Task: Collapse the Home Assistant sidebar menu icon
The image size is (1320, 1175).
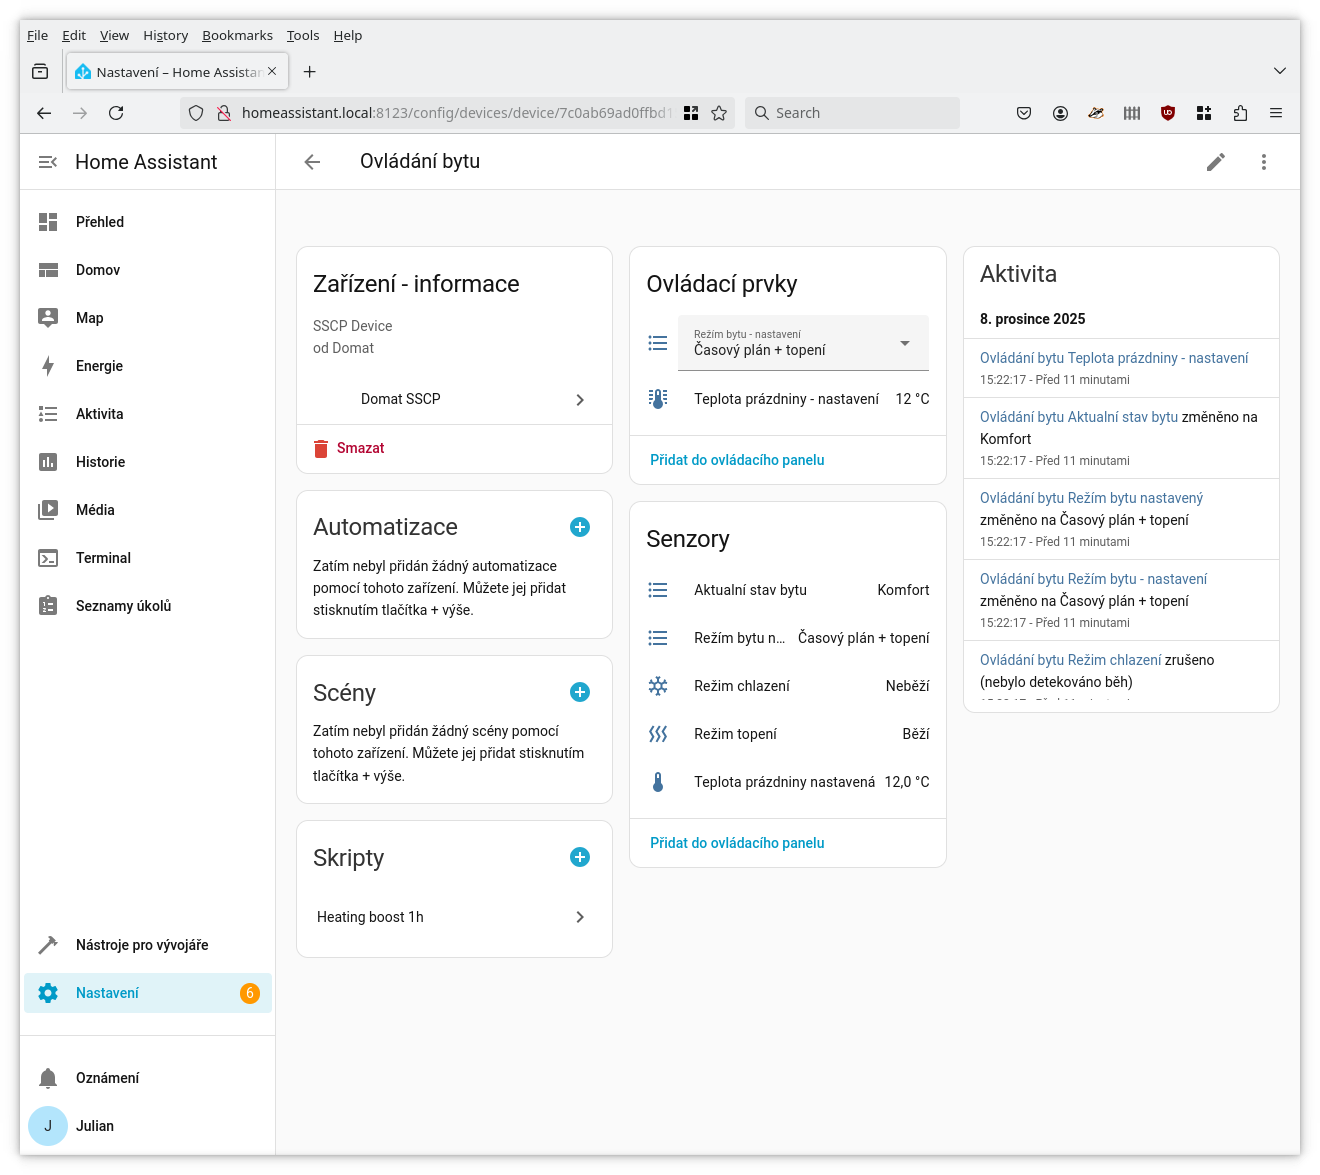Action: click(x=47, y=162)
